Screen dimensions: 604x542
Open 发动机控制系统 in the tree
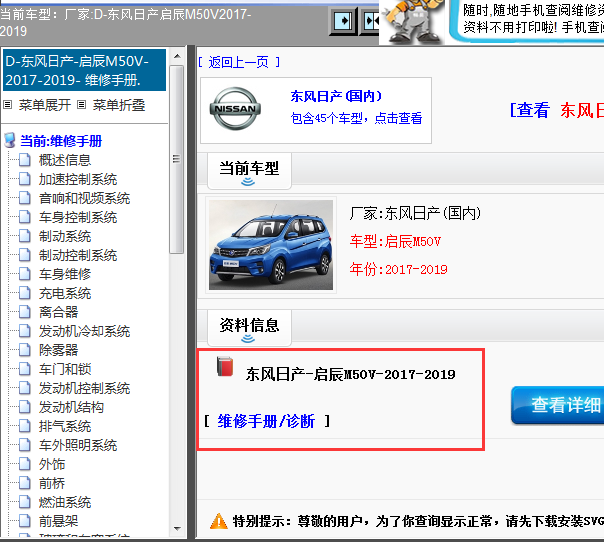pyautogui.click(x=84, y=388)
